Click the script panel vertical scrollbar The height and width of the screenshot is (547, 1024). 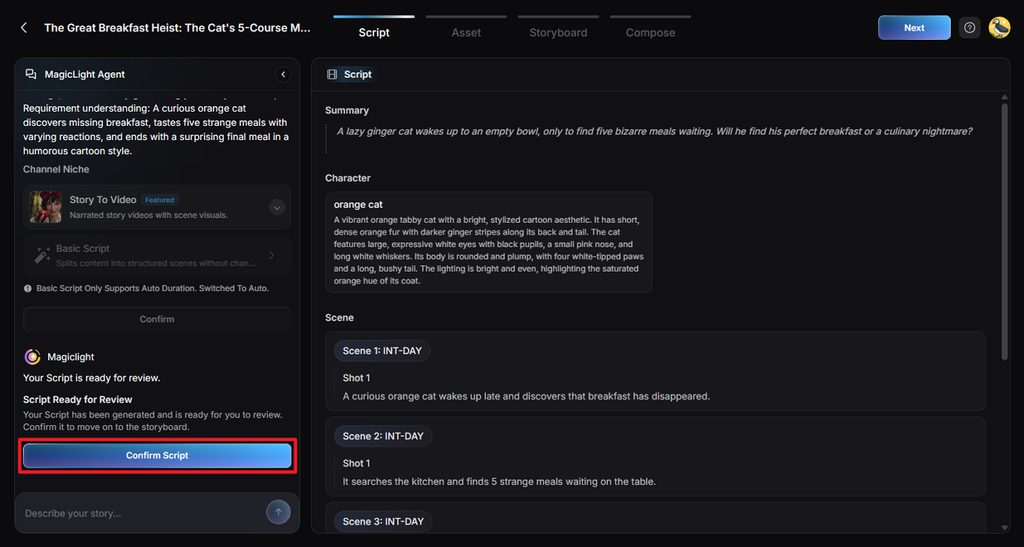click(1004, 231)
